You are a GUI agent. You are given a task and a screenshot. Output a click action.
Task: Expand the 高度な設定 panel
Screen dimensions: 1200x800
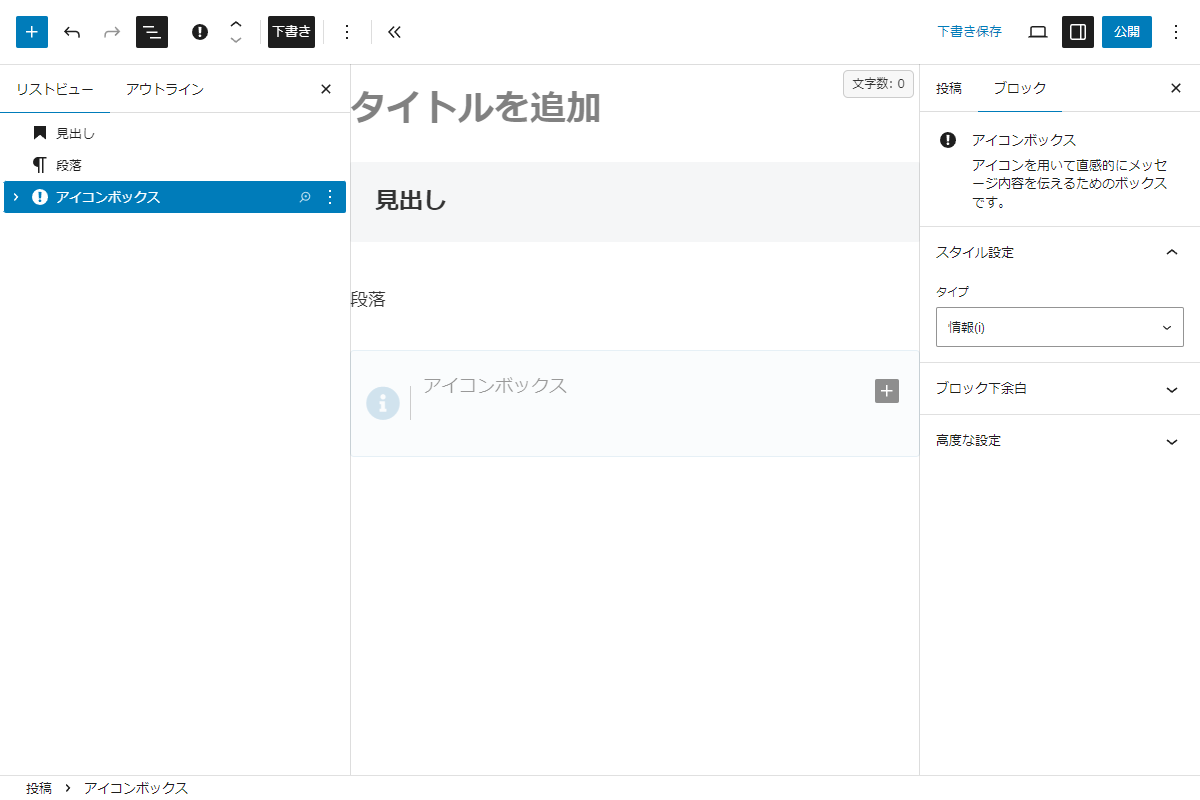(x=1059, y=441)
